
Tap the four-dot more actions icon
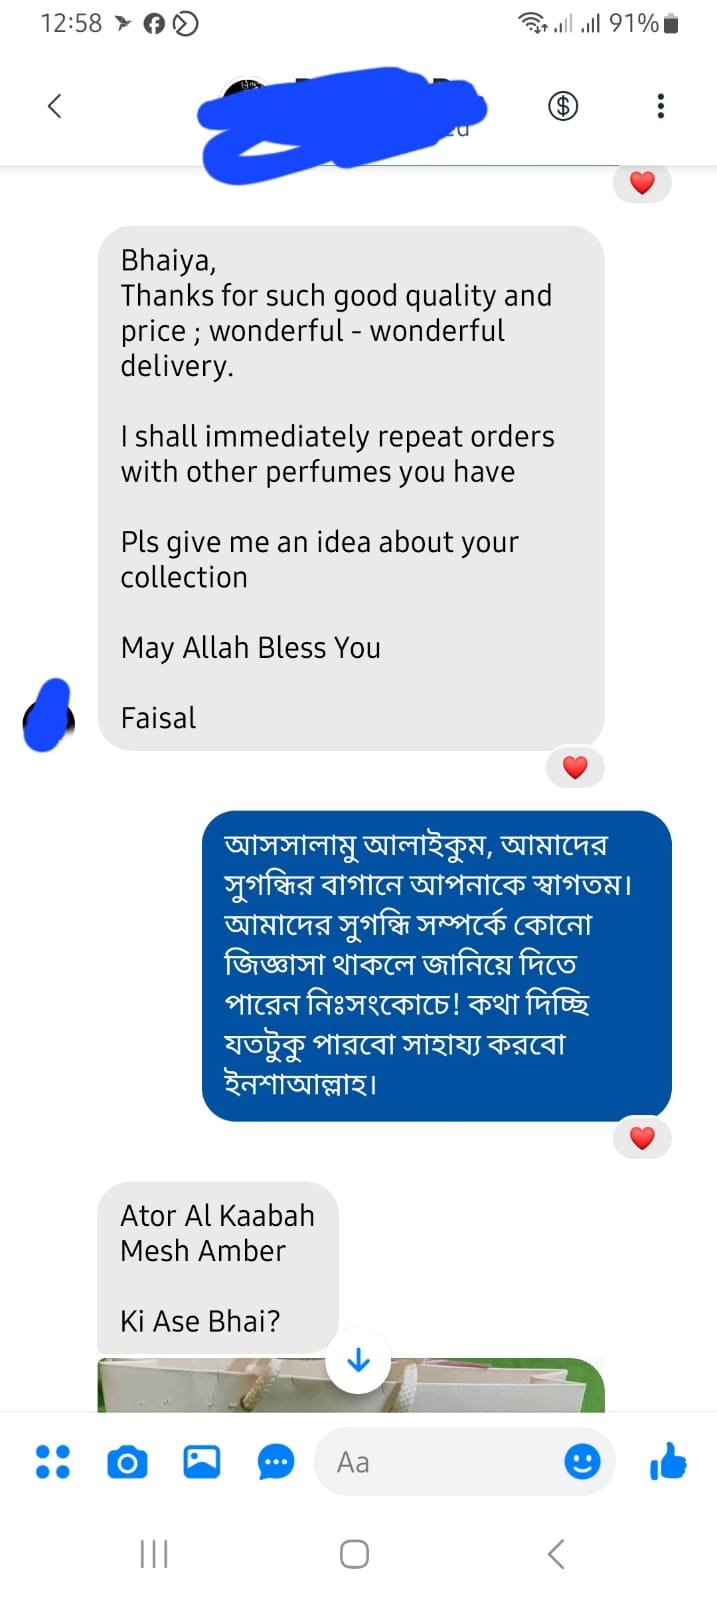coord(53,1462)
